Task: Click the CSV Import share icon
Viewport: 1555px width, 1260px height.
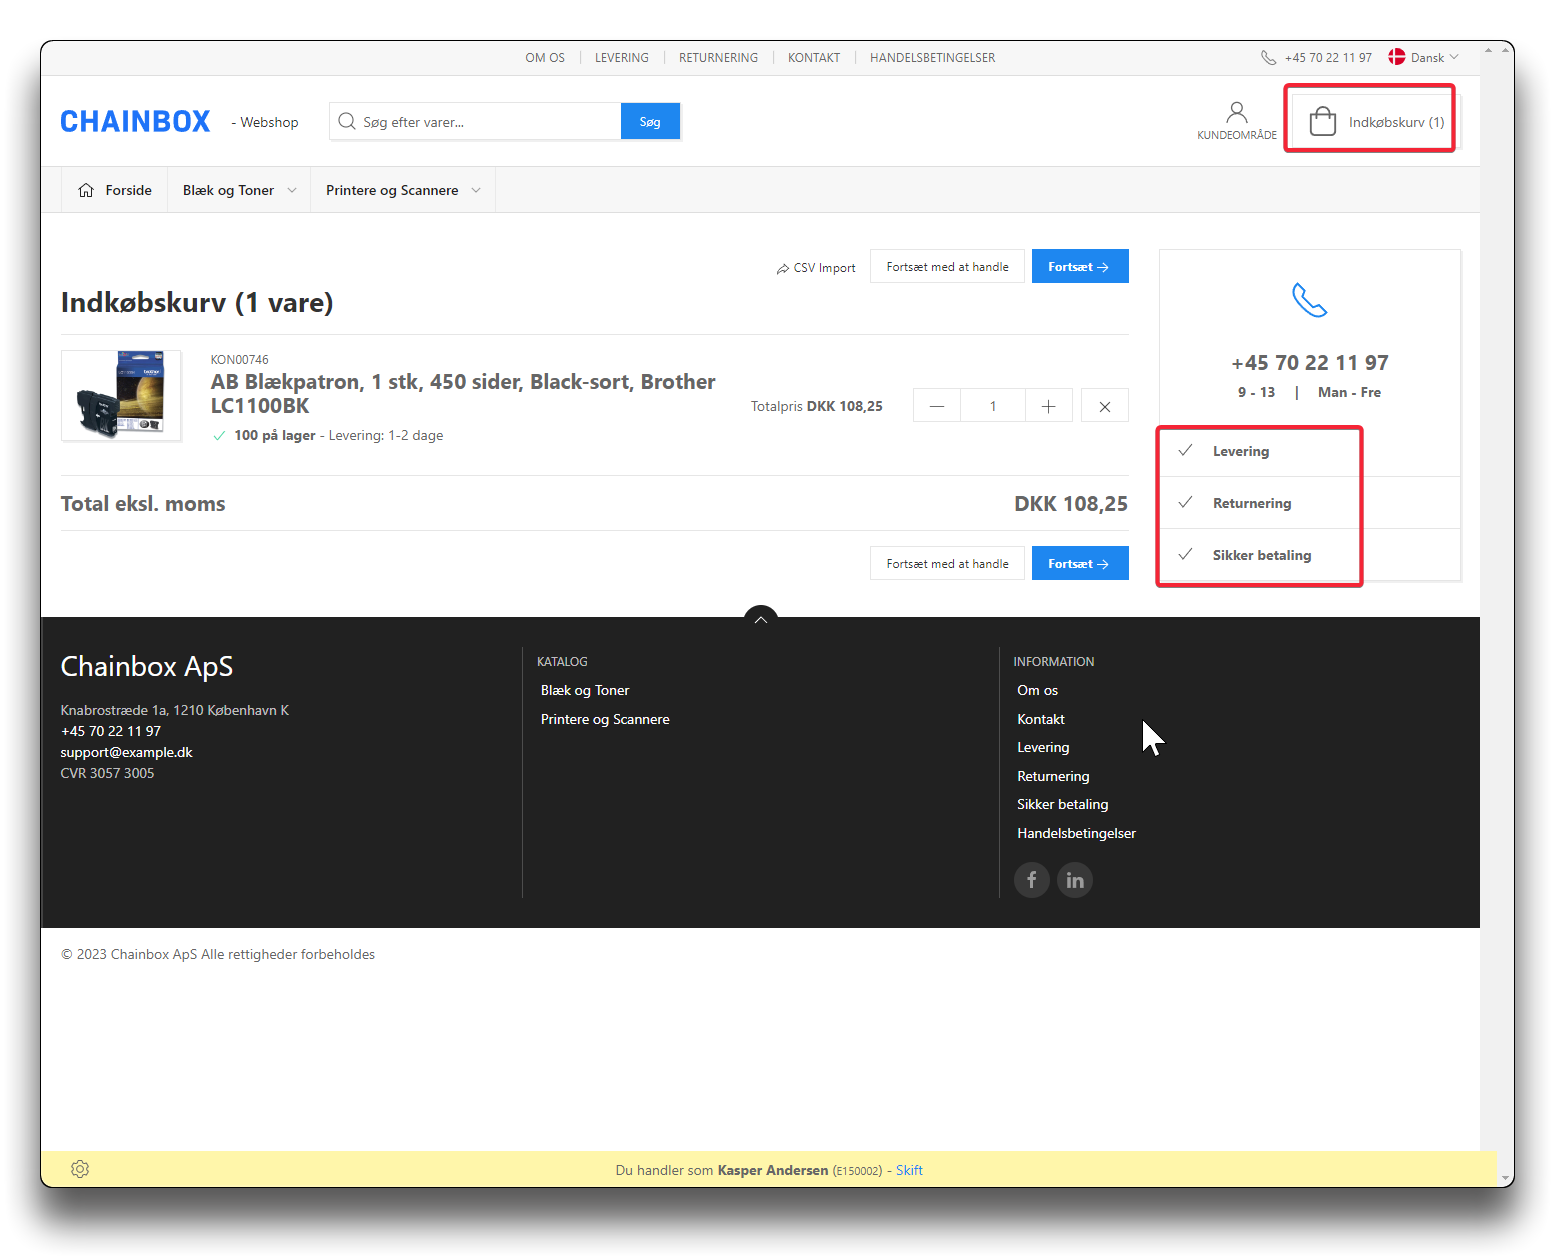Action: (x=783, y=269)
